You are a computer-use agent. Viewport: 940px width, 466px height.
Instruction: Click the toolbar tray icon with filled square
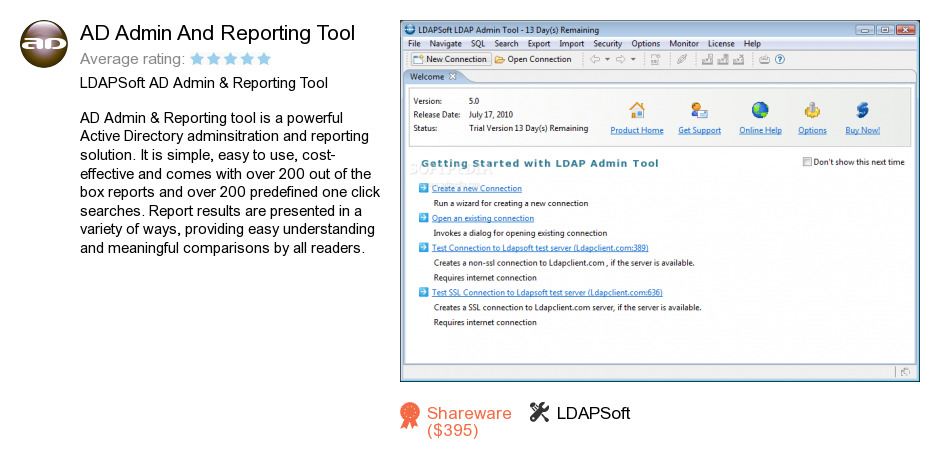[723, 59]
